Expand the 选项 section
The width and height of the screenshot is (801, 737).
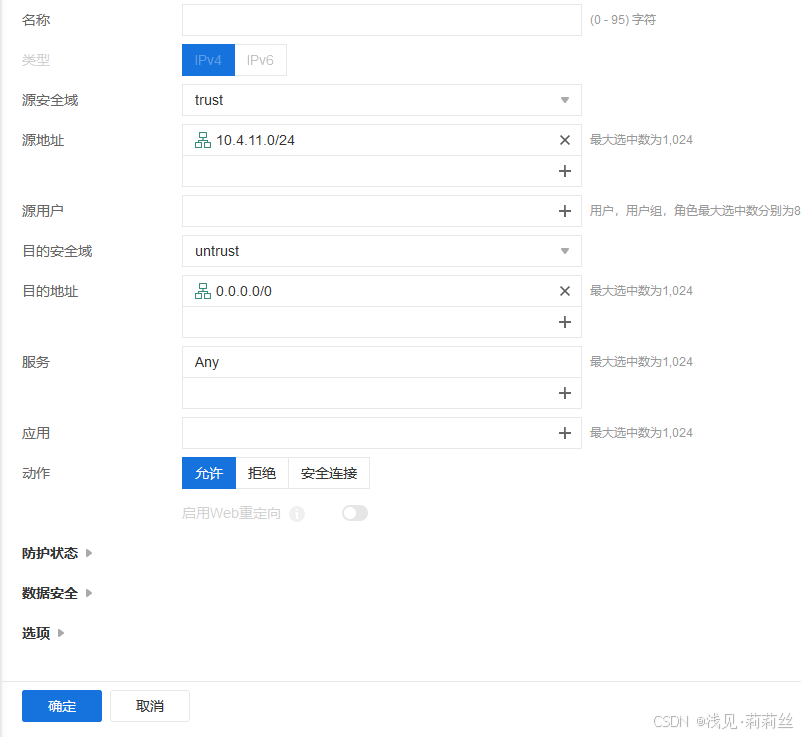[43, 633]
